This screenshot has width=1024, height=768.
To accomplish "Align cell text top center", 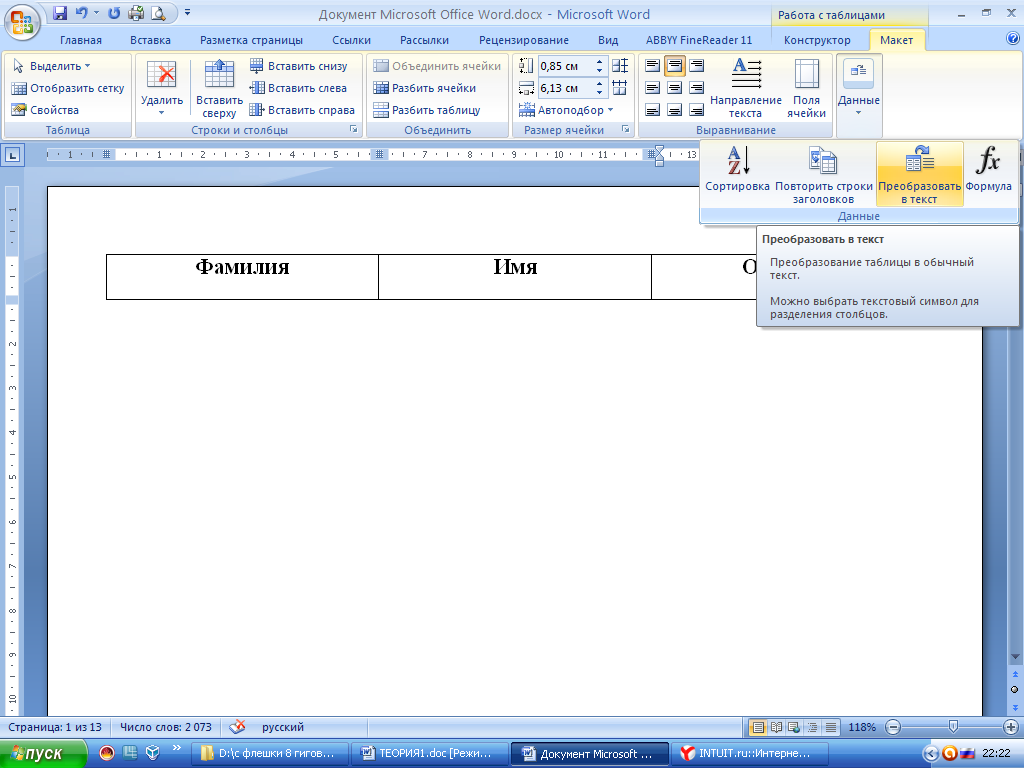I will tap(675, 66).
